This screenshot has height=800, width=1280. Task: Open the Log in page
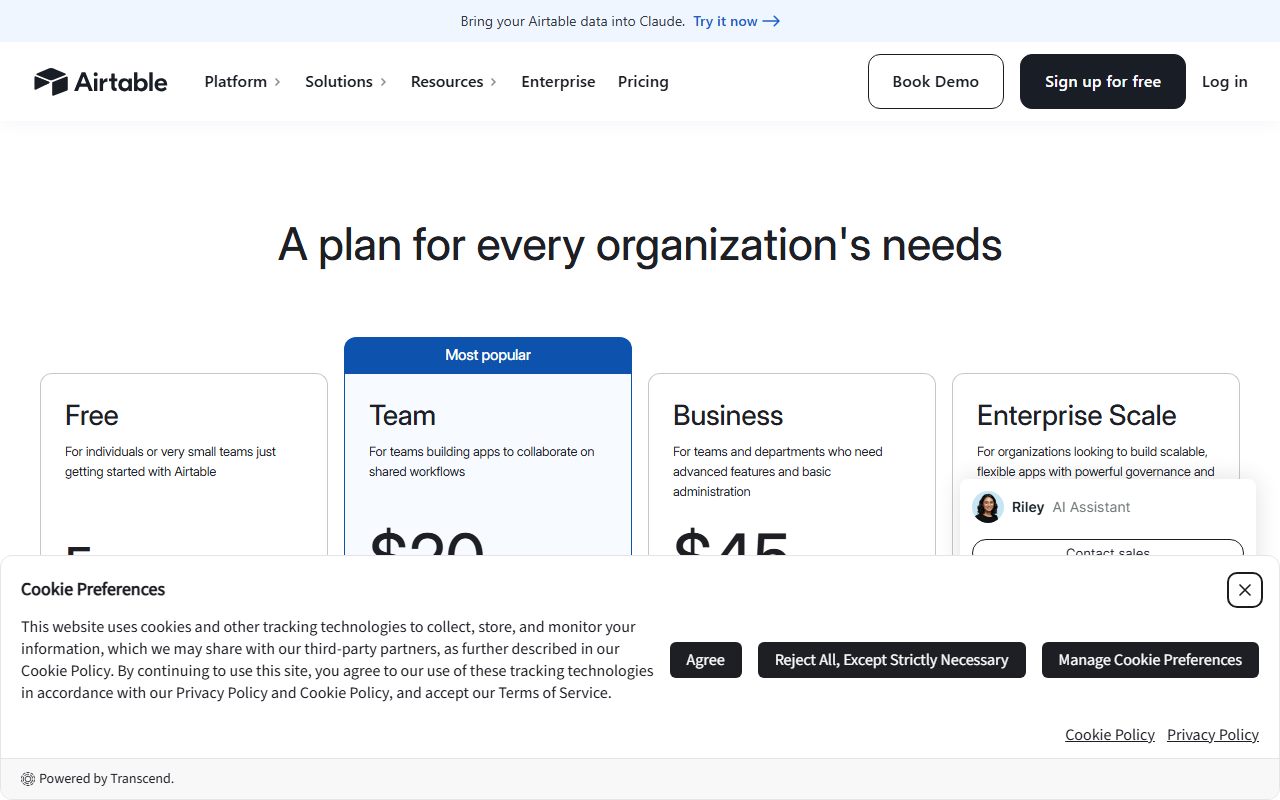1225,82
